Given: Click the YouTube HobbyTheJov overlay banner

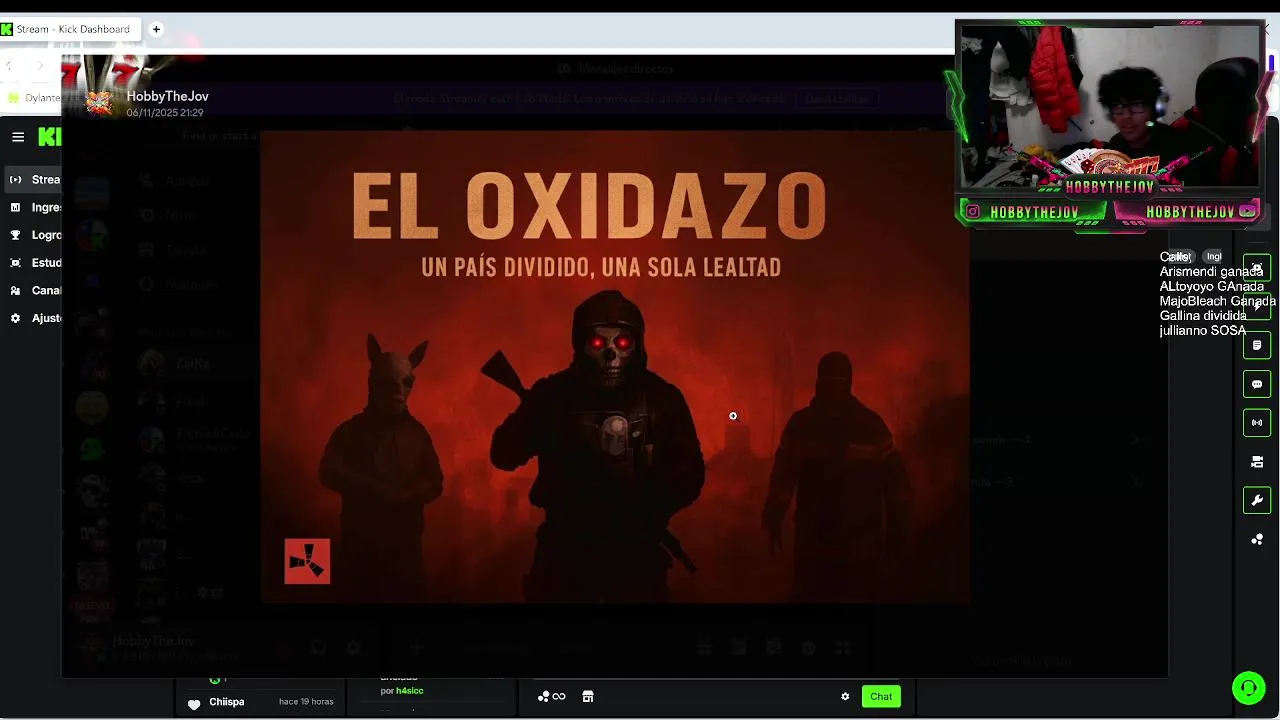Looking at the screenshot, I should click(x=1187, y=212).
